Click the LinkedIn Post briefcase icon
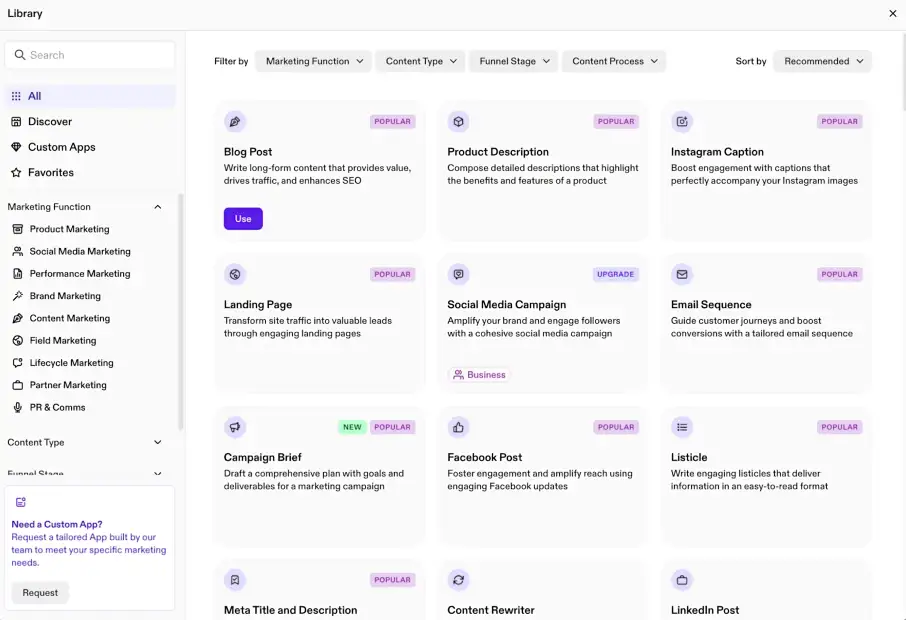 682,580
